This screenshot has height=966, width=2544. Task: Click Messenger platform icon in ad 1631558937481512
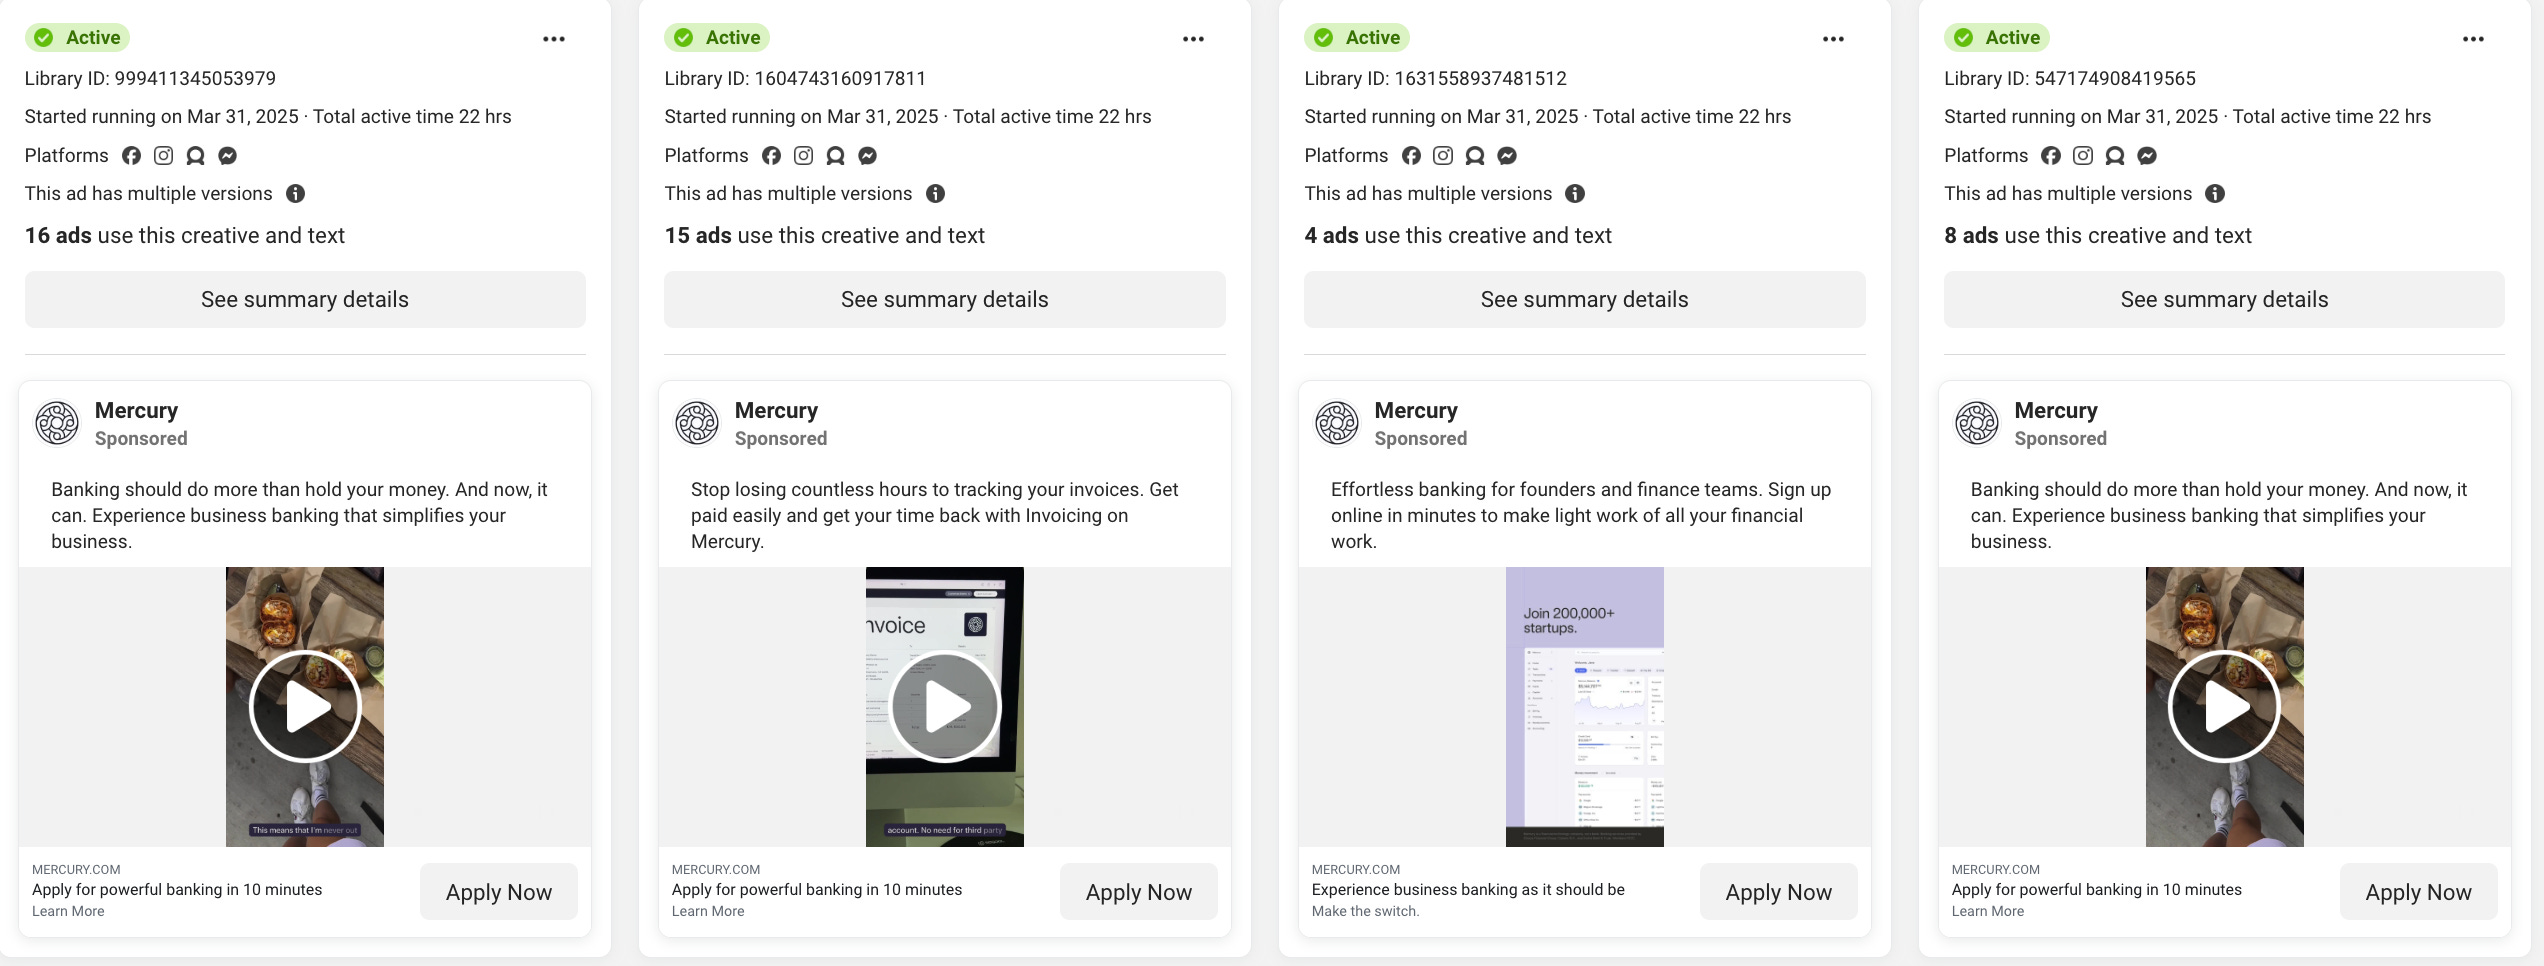click(x=1507, y=155)
